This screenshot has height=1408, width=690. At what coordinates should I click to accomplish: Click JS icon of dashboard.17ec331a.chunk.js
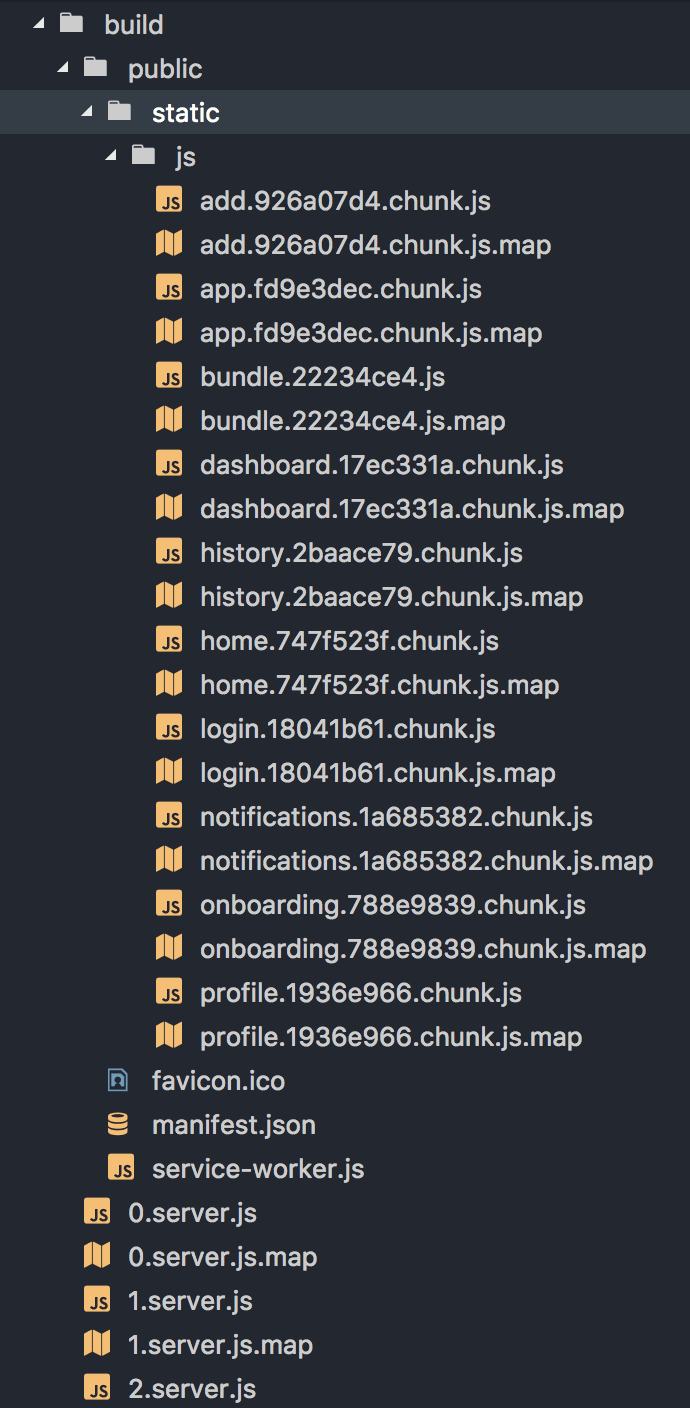[x=169, y=465]
